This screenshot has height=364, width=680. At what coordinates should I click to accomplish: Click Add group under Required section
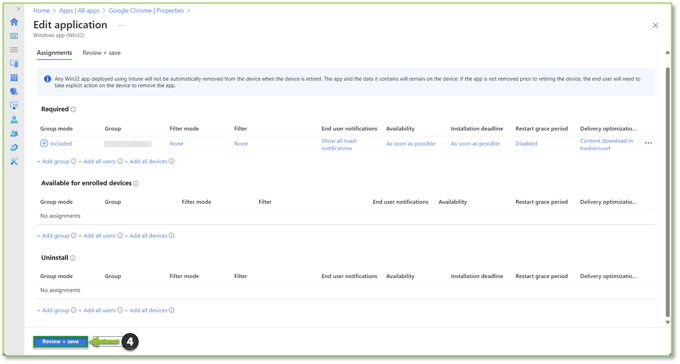(x=53, y=161)
